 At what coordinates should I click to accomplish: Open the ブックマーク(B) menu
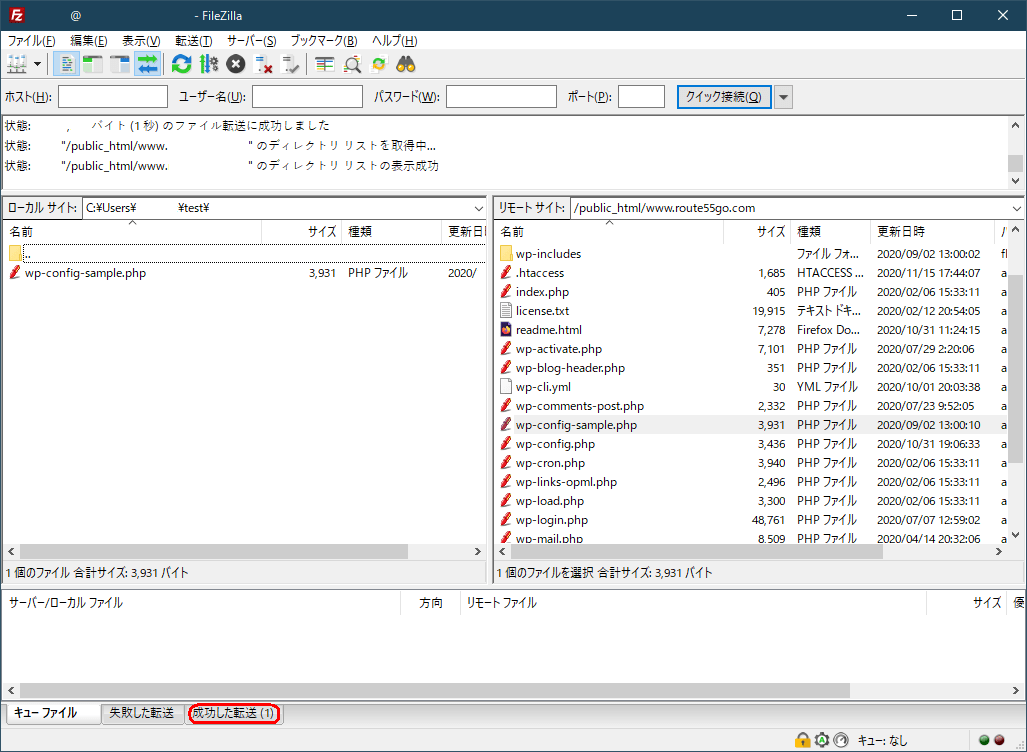point(324,41)
